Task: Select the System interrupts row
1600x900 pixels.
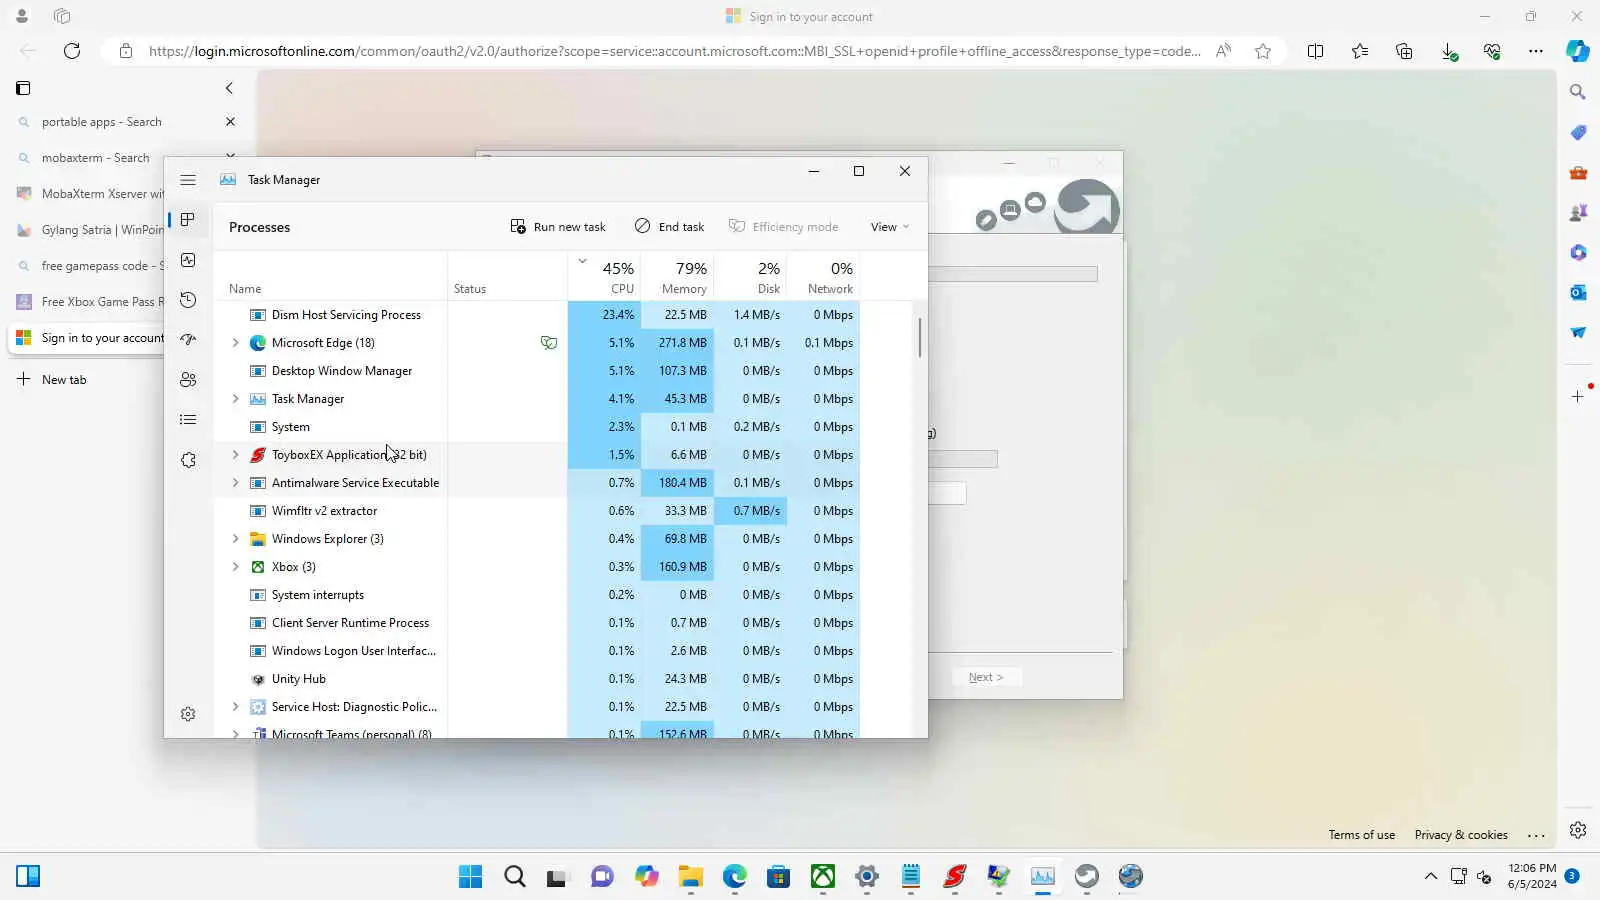Action: 536,595
